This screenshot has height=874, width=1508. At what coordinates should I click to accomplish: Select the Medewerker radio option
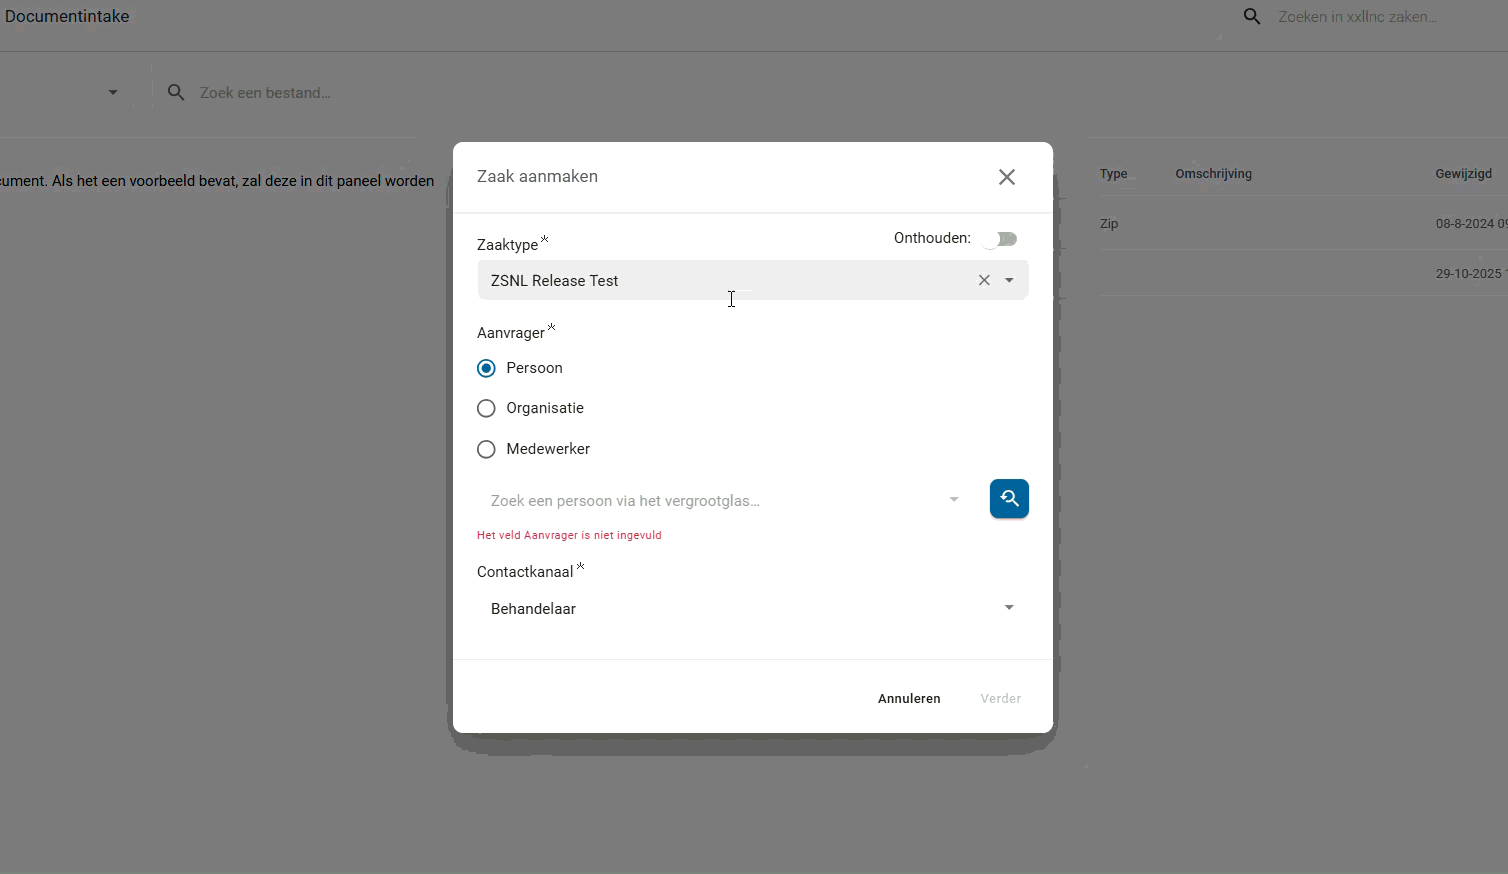point(487,450)
